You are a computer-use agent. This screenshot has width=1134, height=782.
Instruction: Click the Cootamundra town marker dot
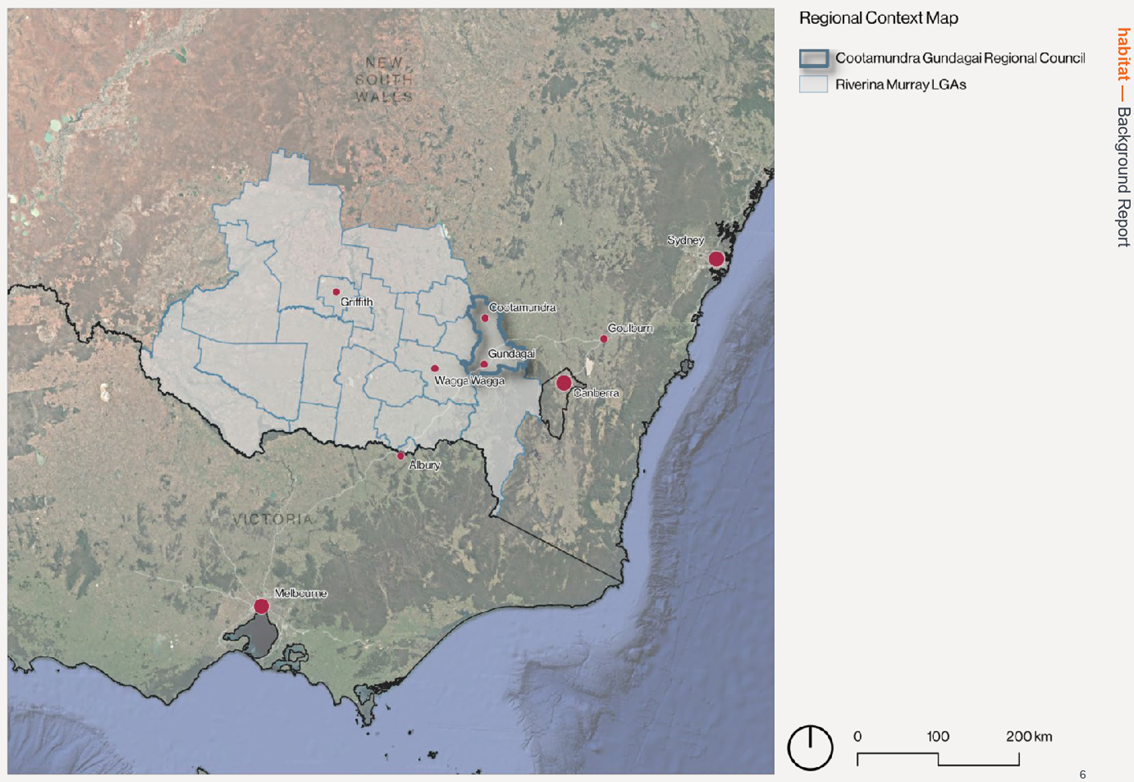pos(485,318)
